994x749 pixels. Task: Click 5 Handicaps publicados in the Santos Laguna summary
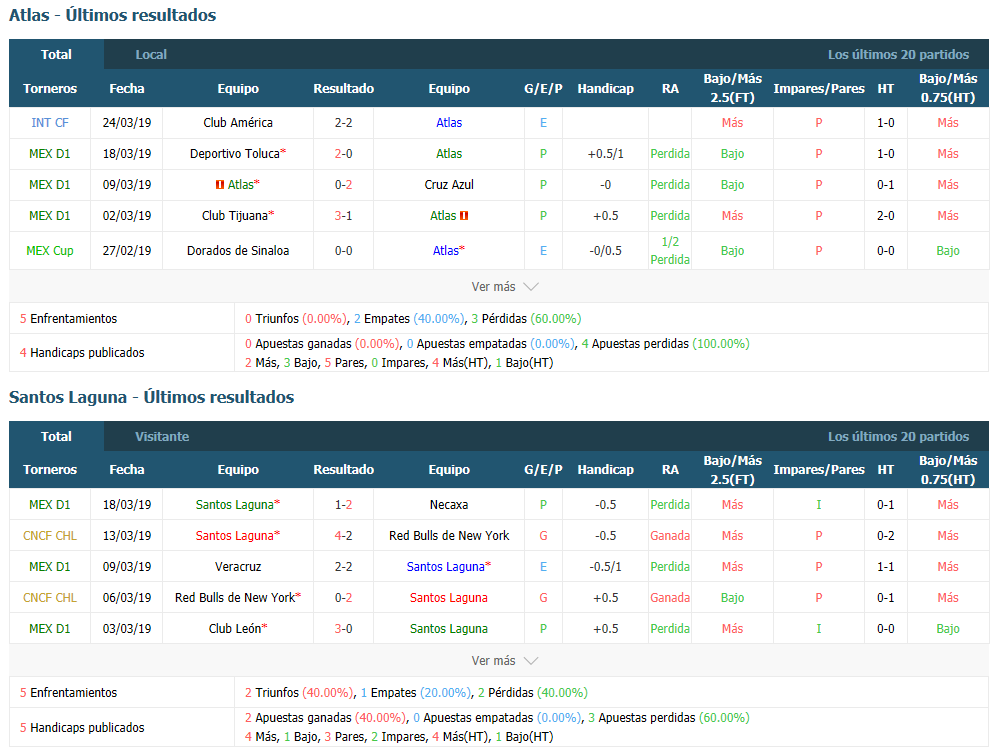point(82,728)
